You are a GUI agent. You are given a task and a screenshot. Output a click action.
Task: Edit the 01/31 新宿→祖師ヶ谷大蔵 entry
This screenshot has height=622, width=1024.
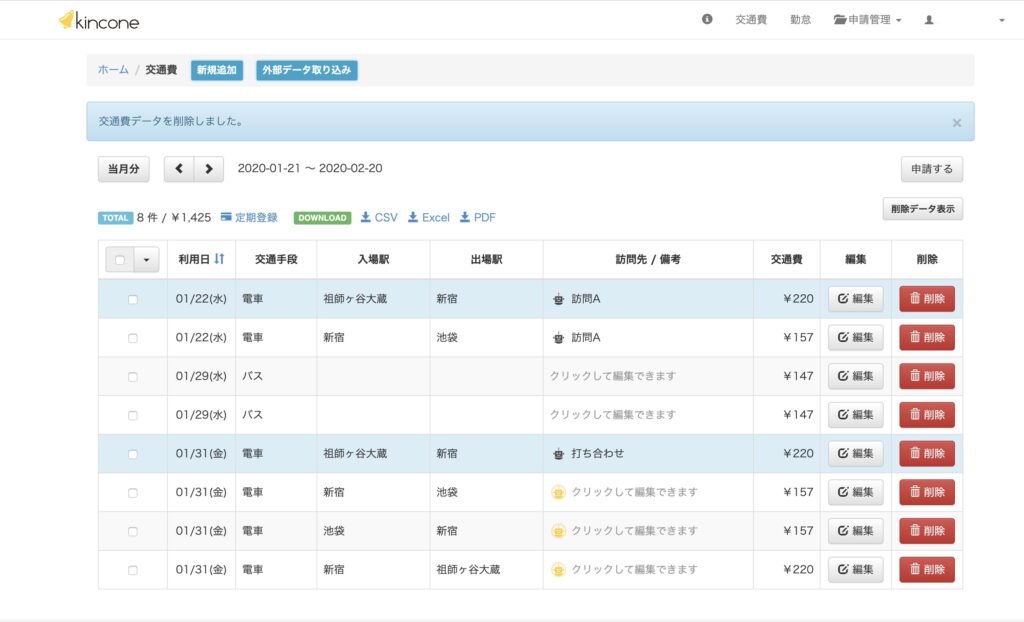tap(856, 569)
